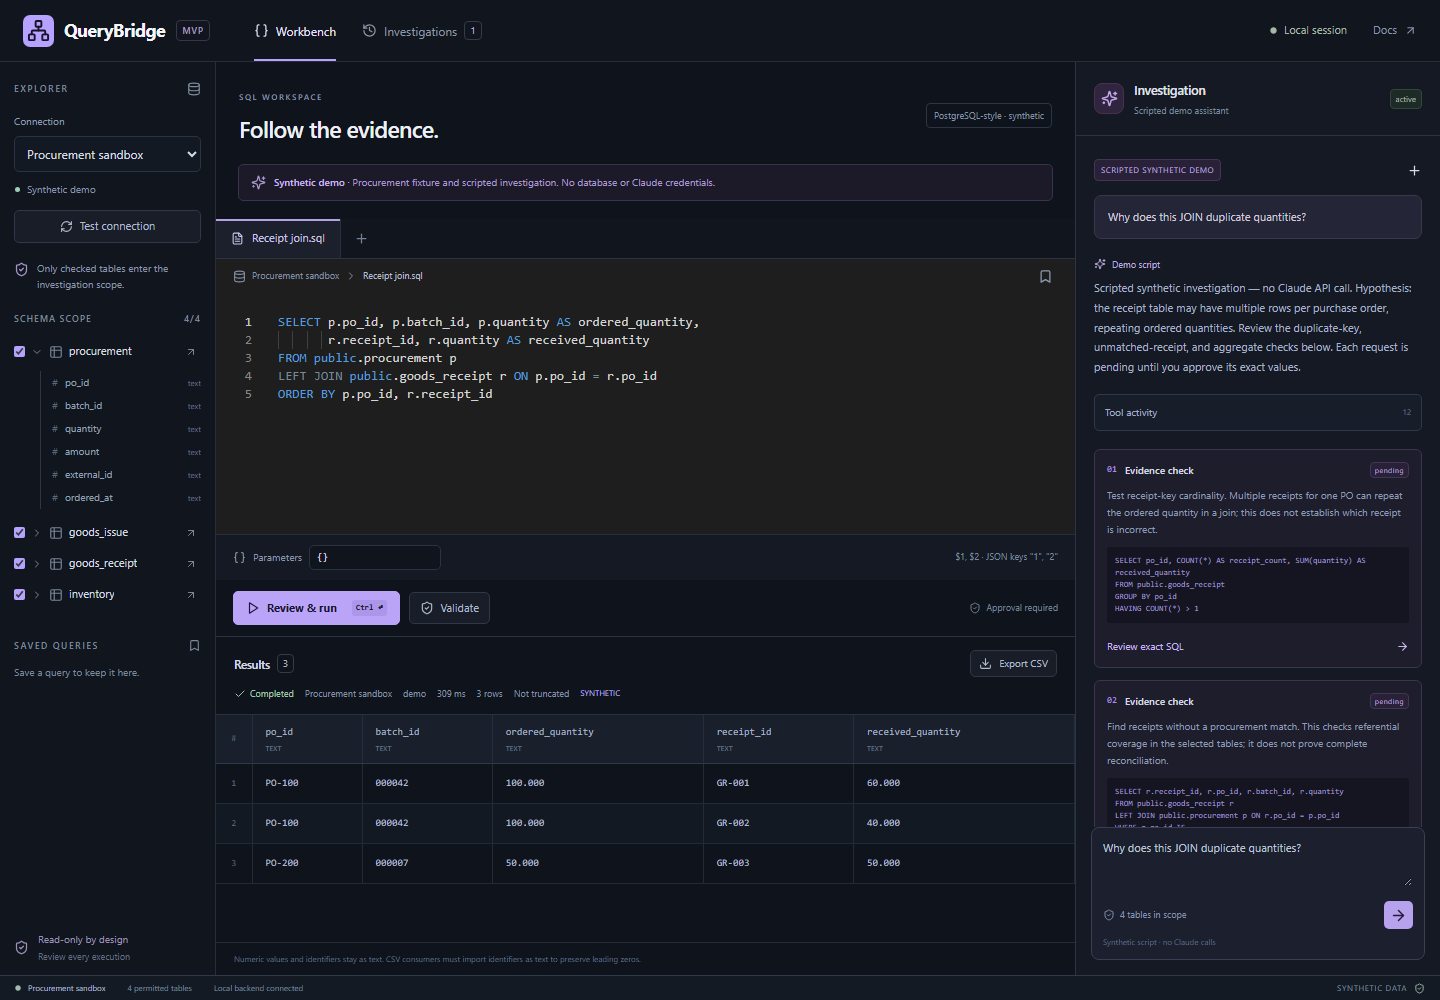
Task: Open procurement table arrow icon
Action: (x=191, y=352)
